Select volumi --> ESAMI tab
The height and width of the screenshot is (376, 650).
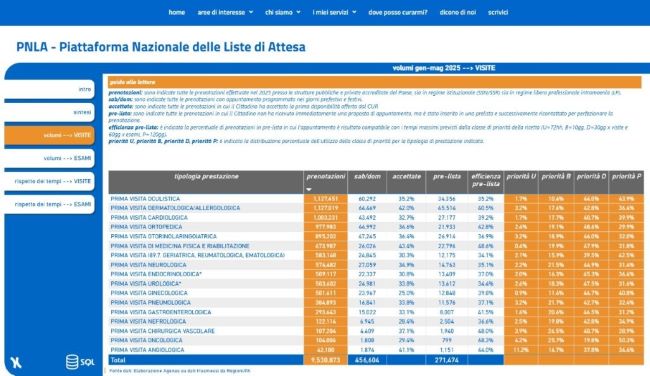click(49, 158)
